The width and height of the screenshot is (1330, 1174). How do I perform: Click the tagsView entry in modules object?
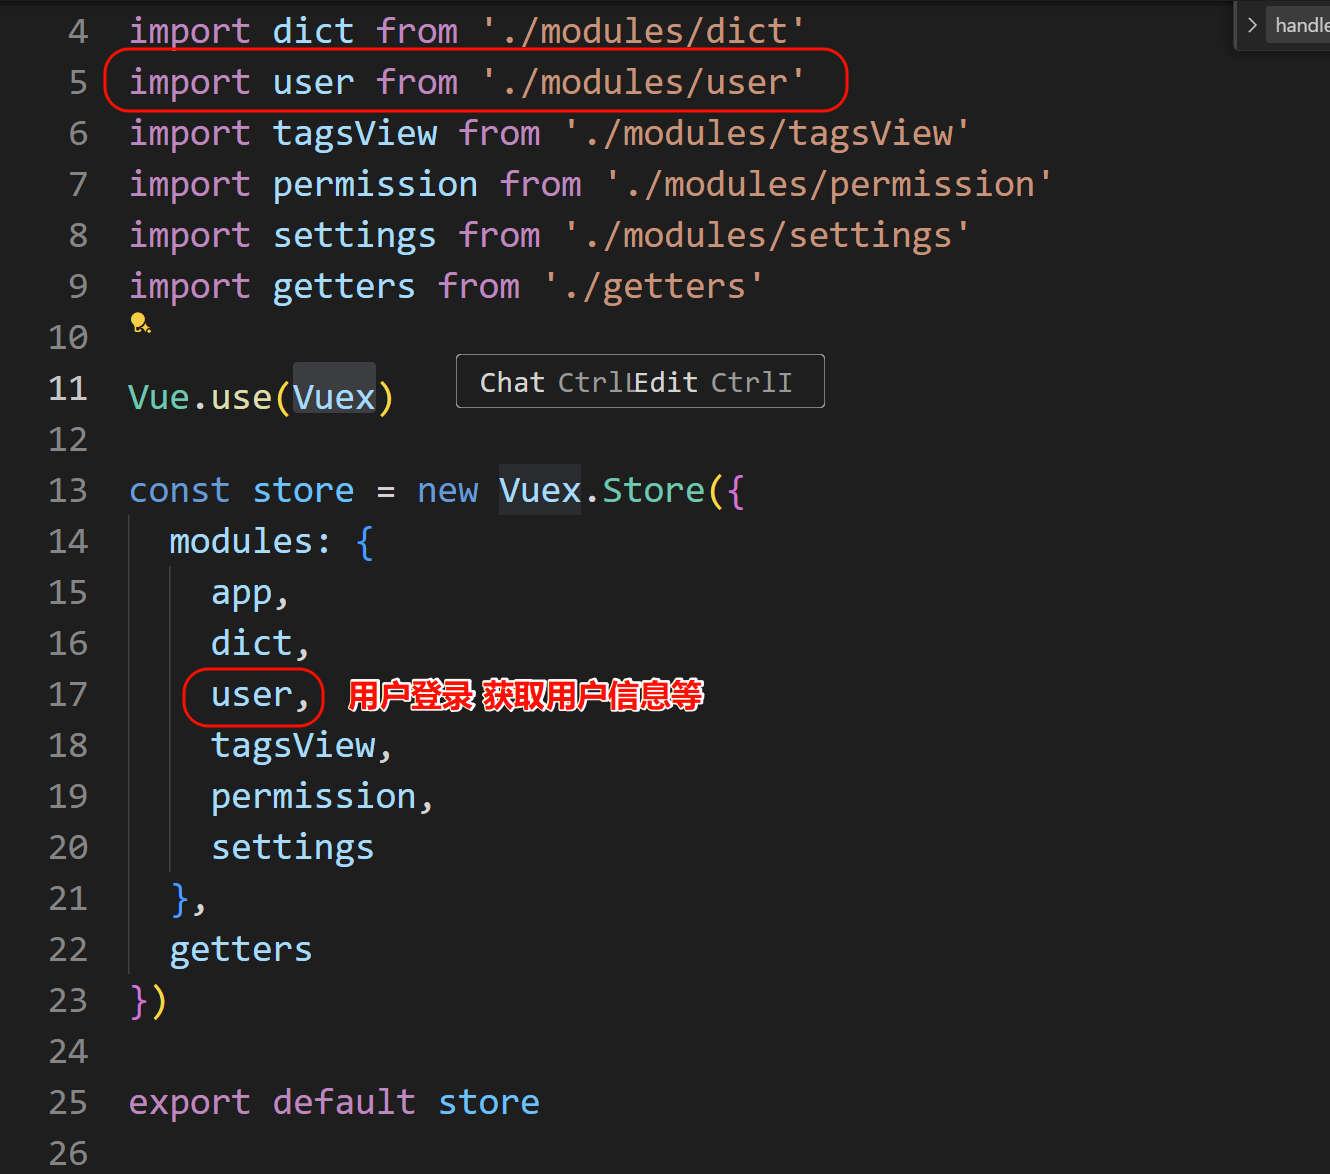coord(293,745)
